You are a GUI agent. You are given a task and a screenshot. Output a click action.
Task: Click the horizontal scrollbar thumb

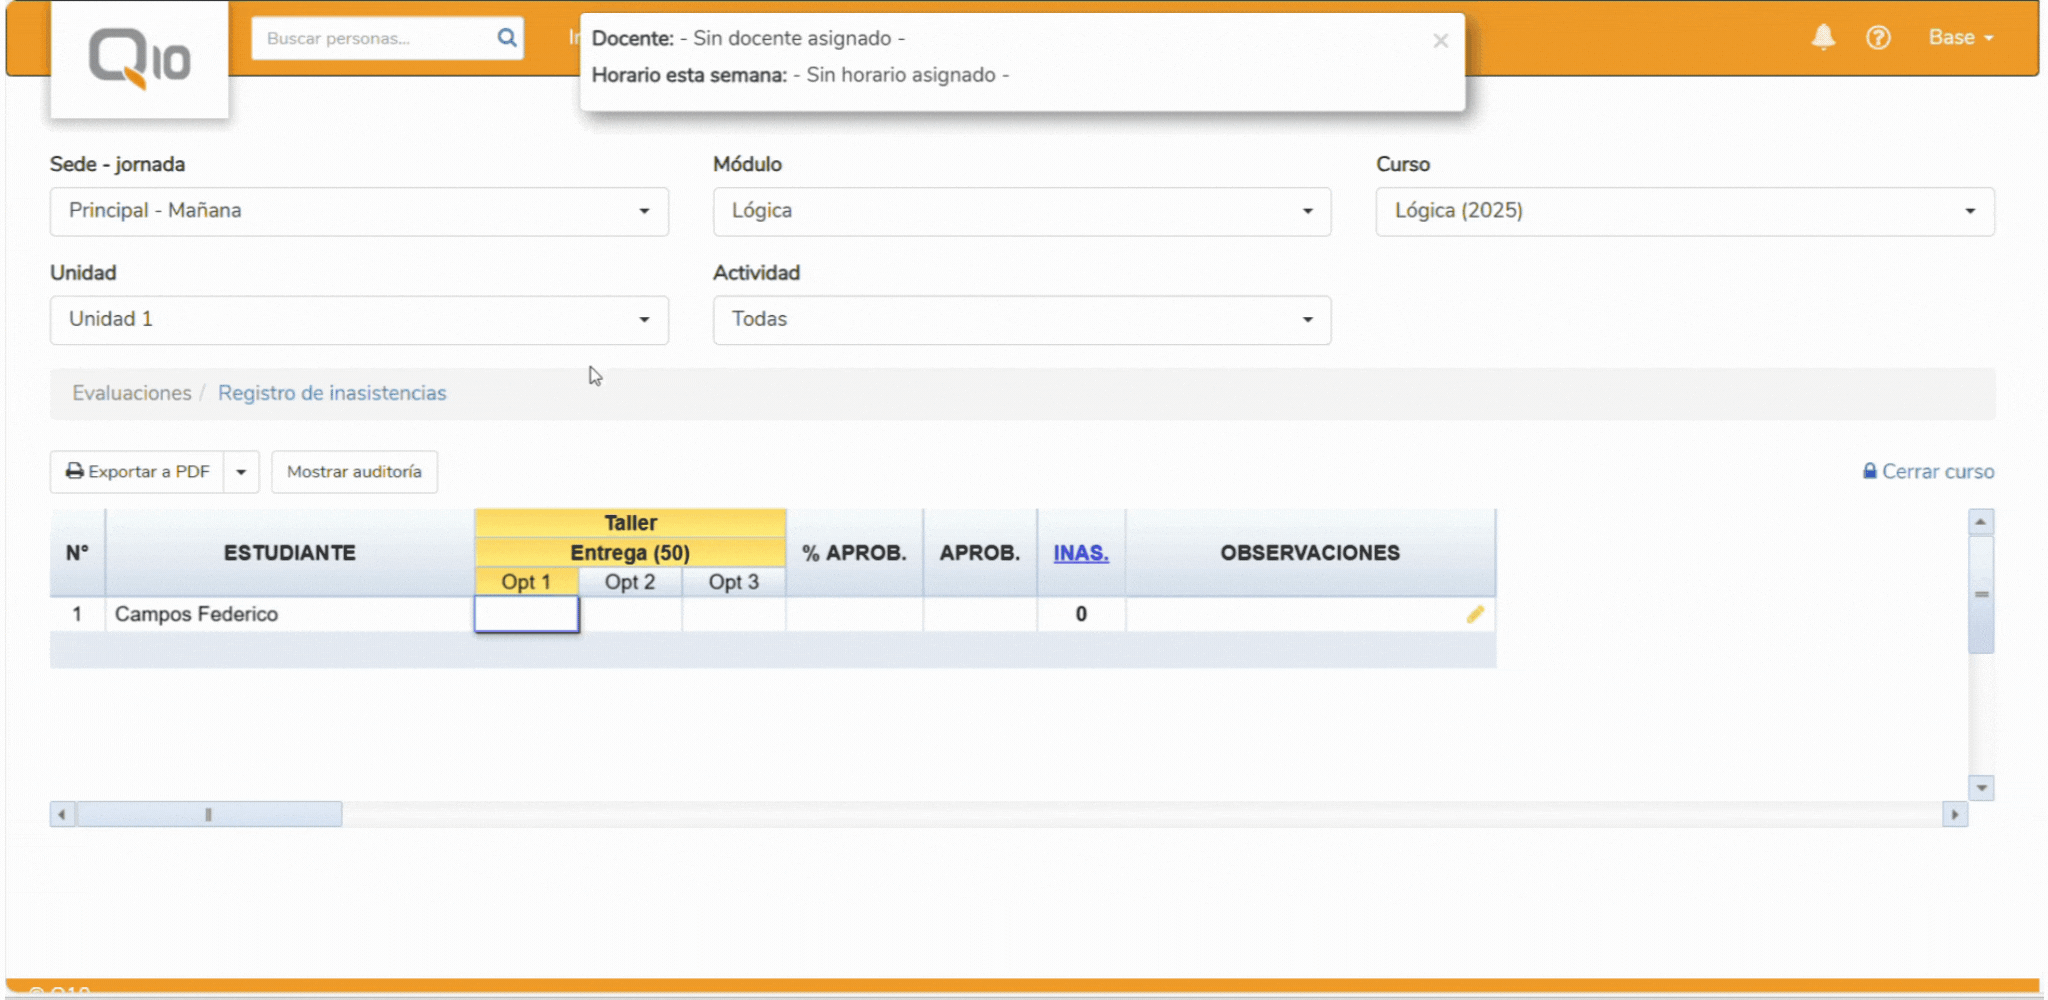pos(209,815)
